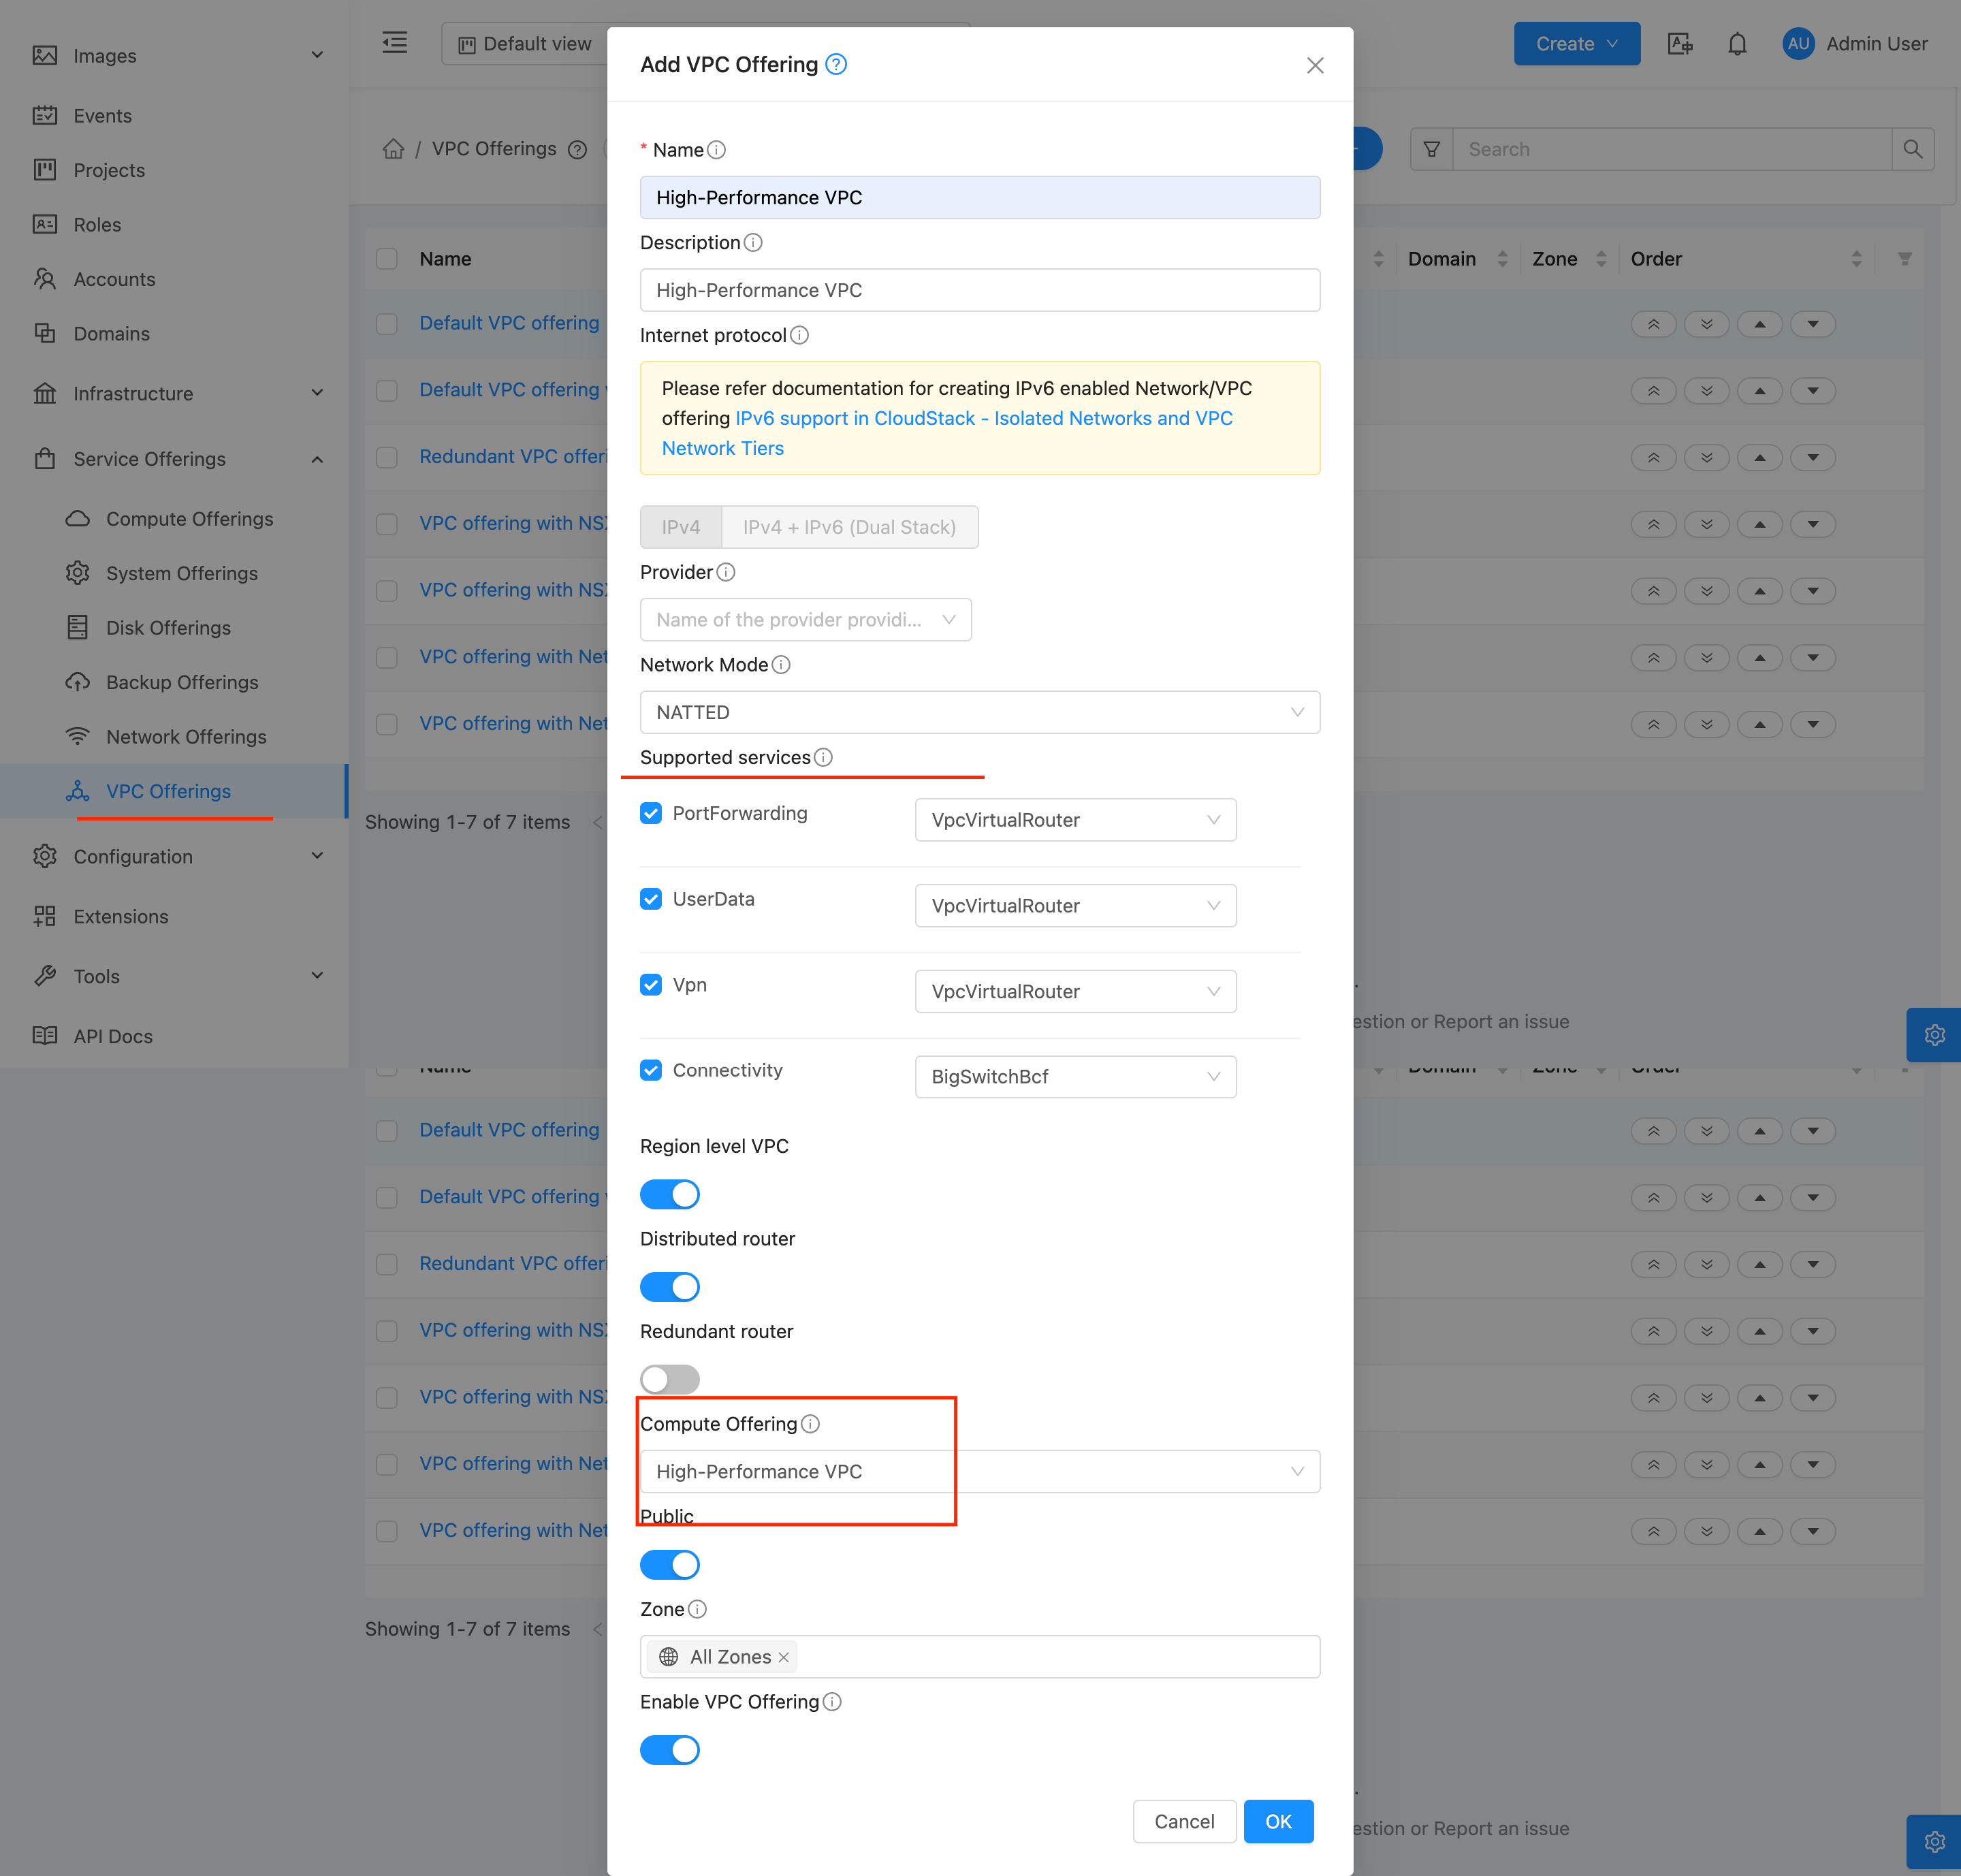Collapse the Service Offerings sidebar section
1961x1876 pixels.
point(174,459)
